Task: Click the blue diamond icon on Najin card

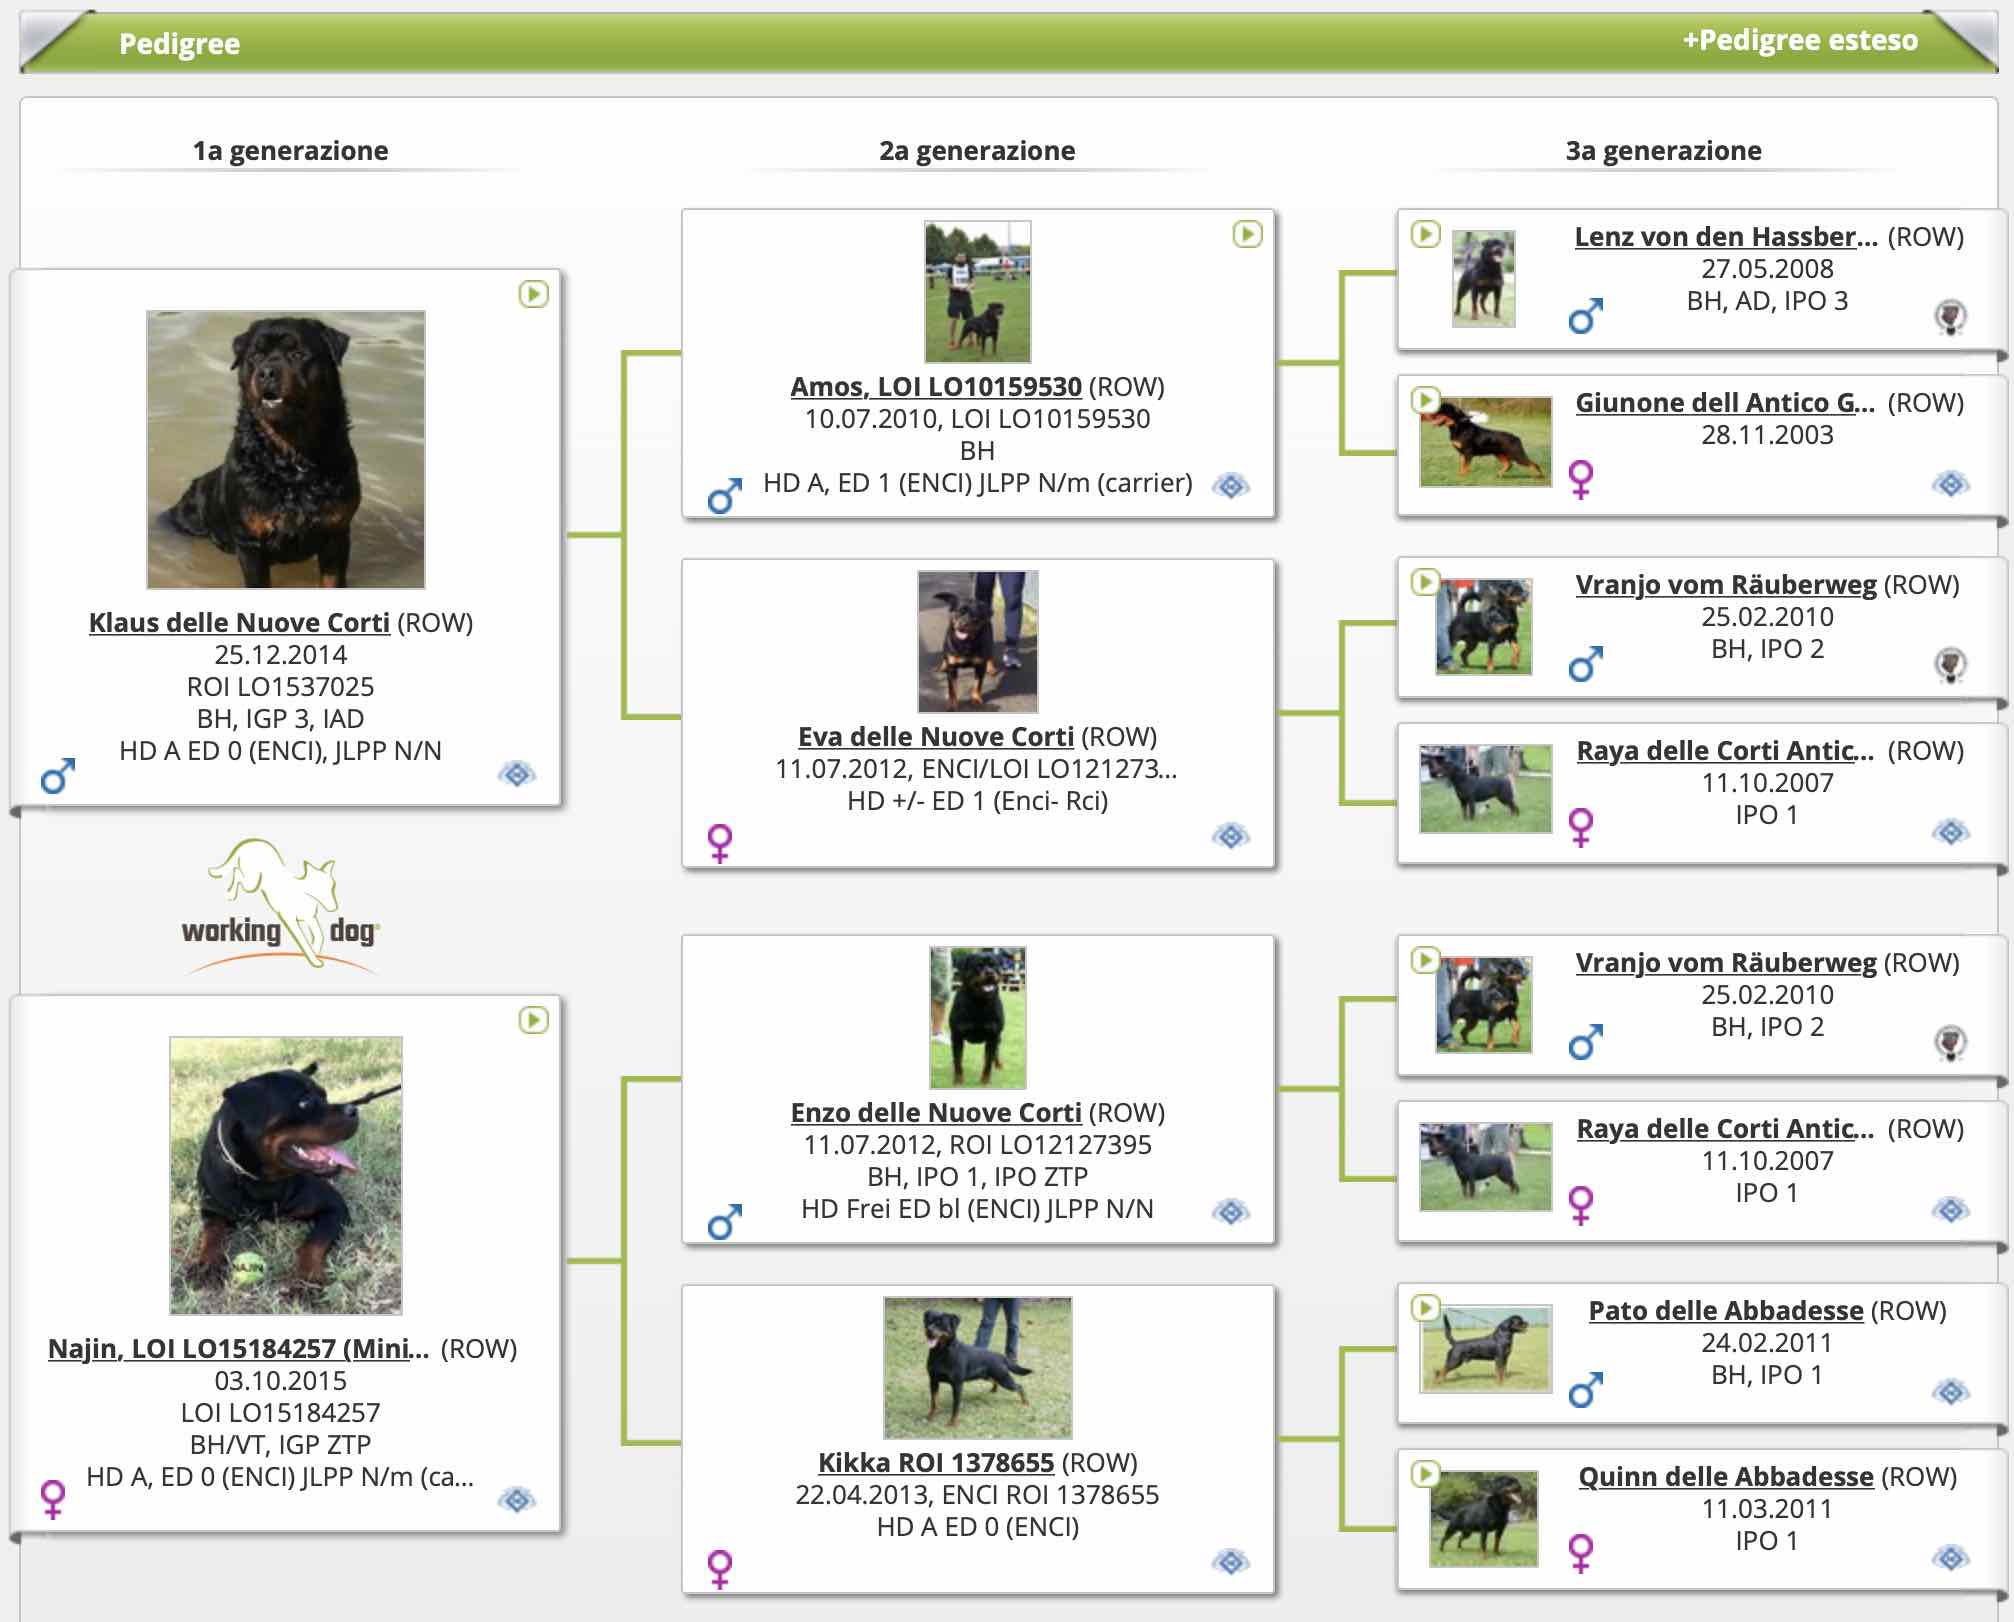Action: (x=517, y=1500)
